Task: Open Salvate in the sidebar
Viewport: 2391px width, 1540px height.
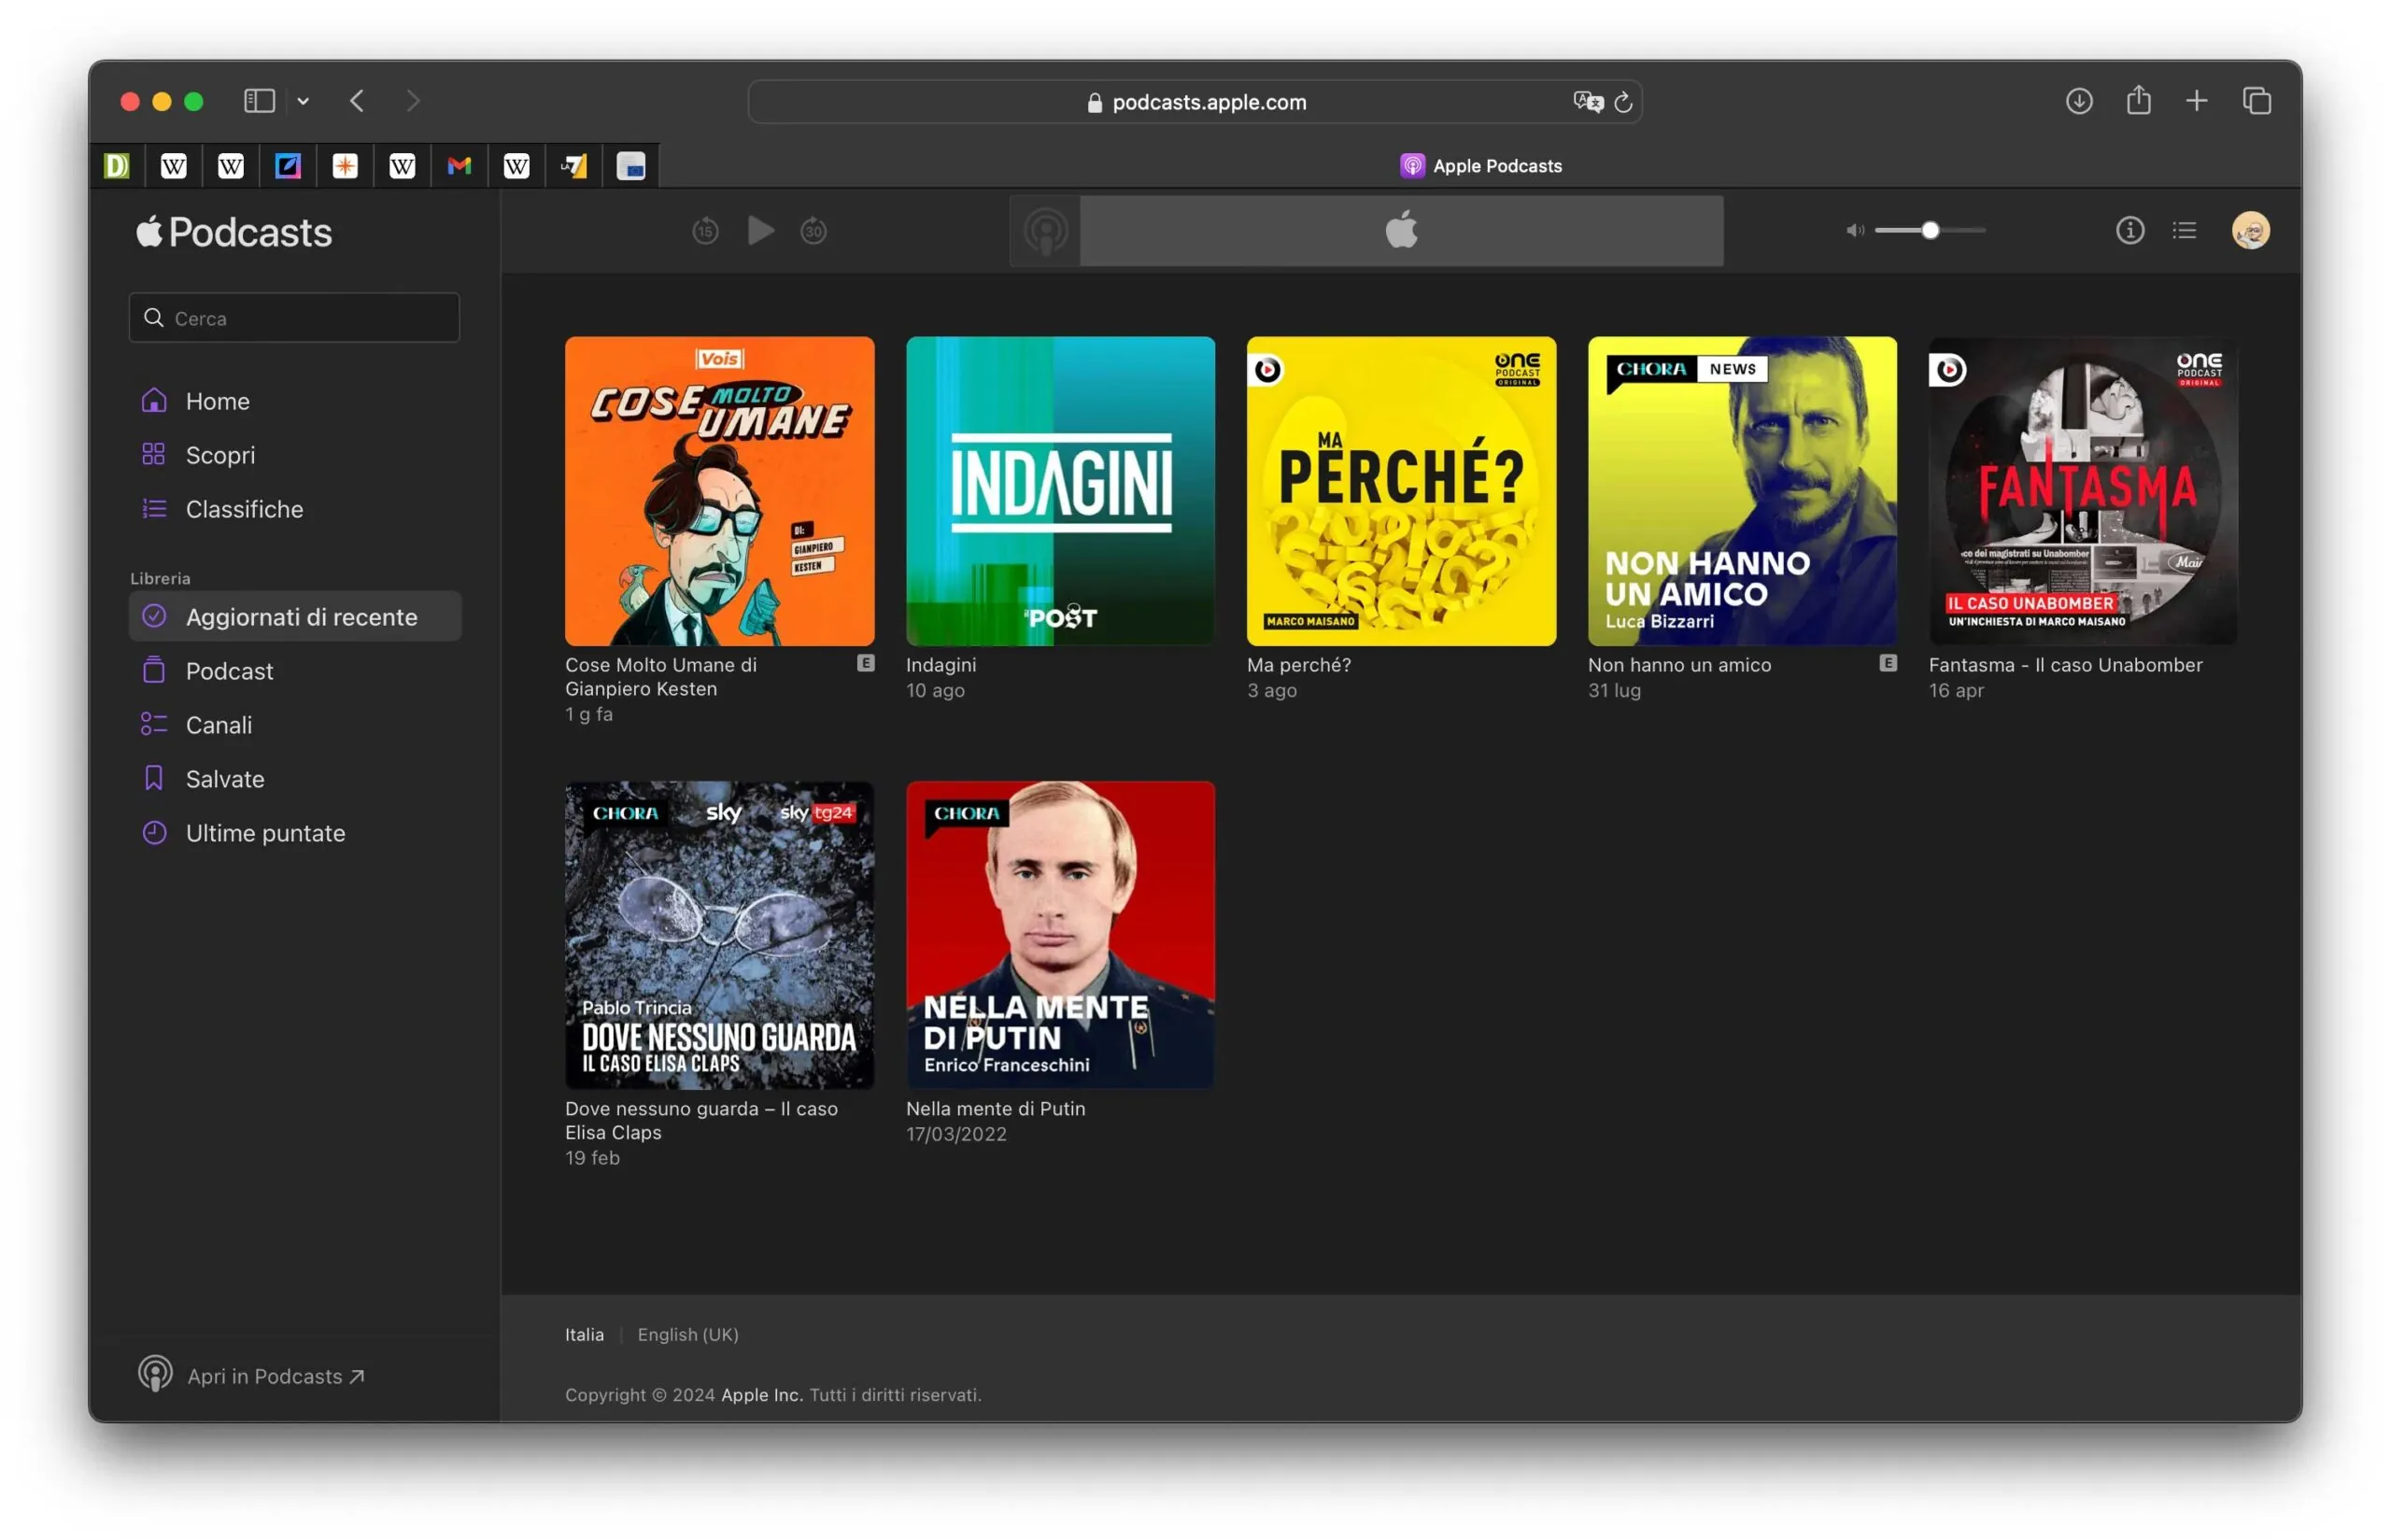Action: [x=295, y=779]
